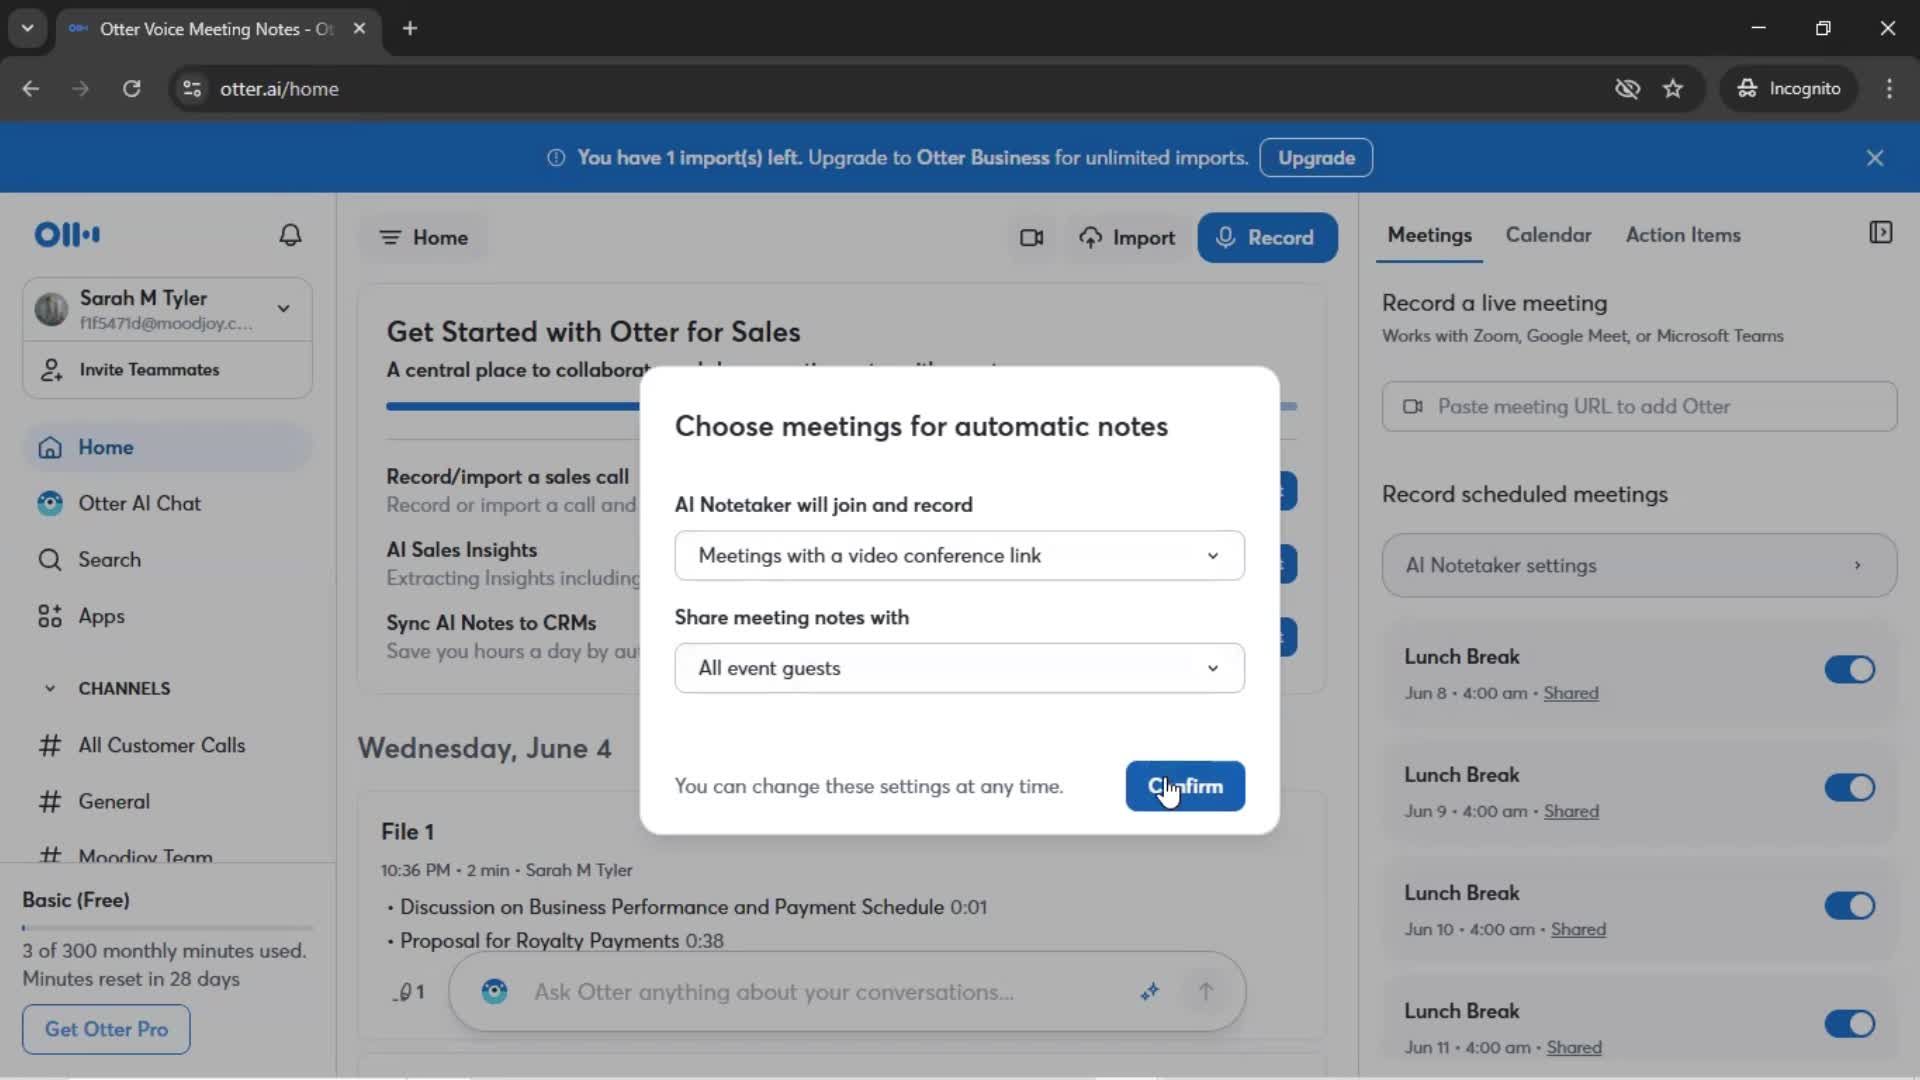Screen dimensions: 1920x1080
Task: Dismiss the upgrade banner with X
Action: (x=1875, y=158)
